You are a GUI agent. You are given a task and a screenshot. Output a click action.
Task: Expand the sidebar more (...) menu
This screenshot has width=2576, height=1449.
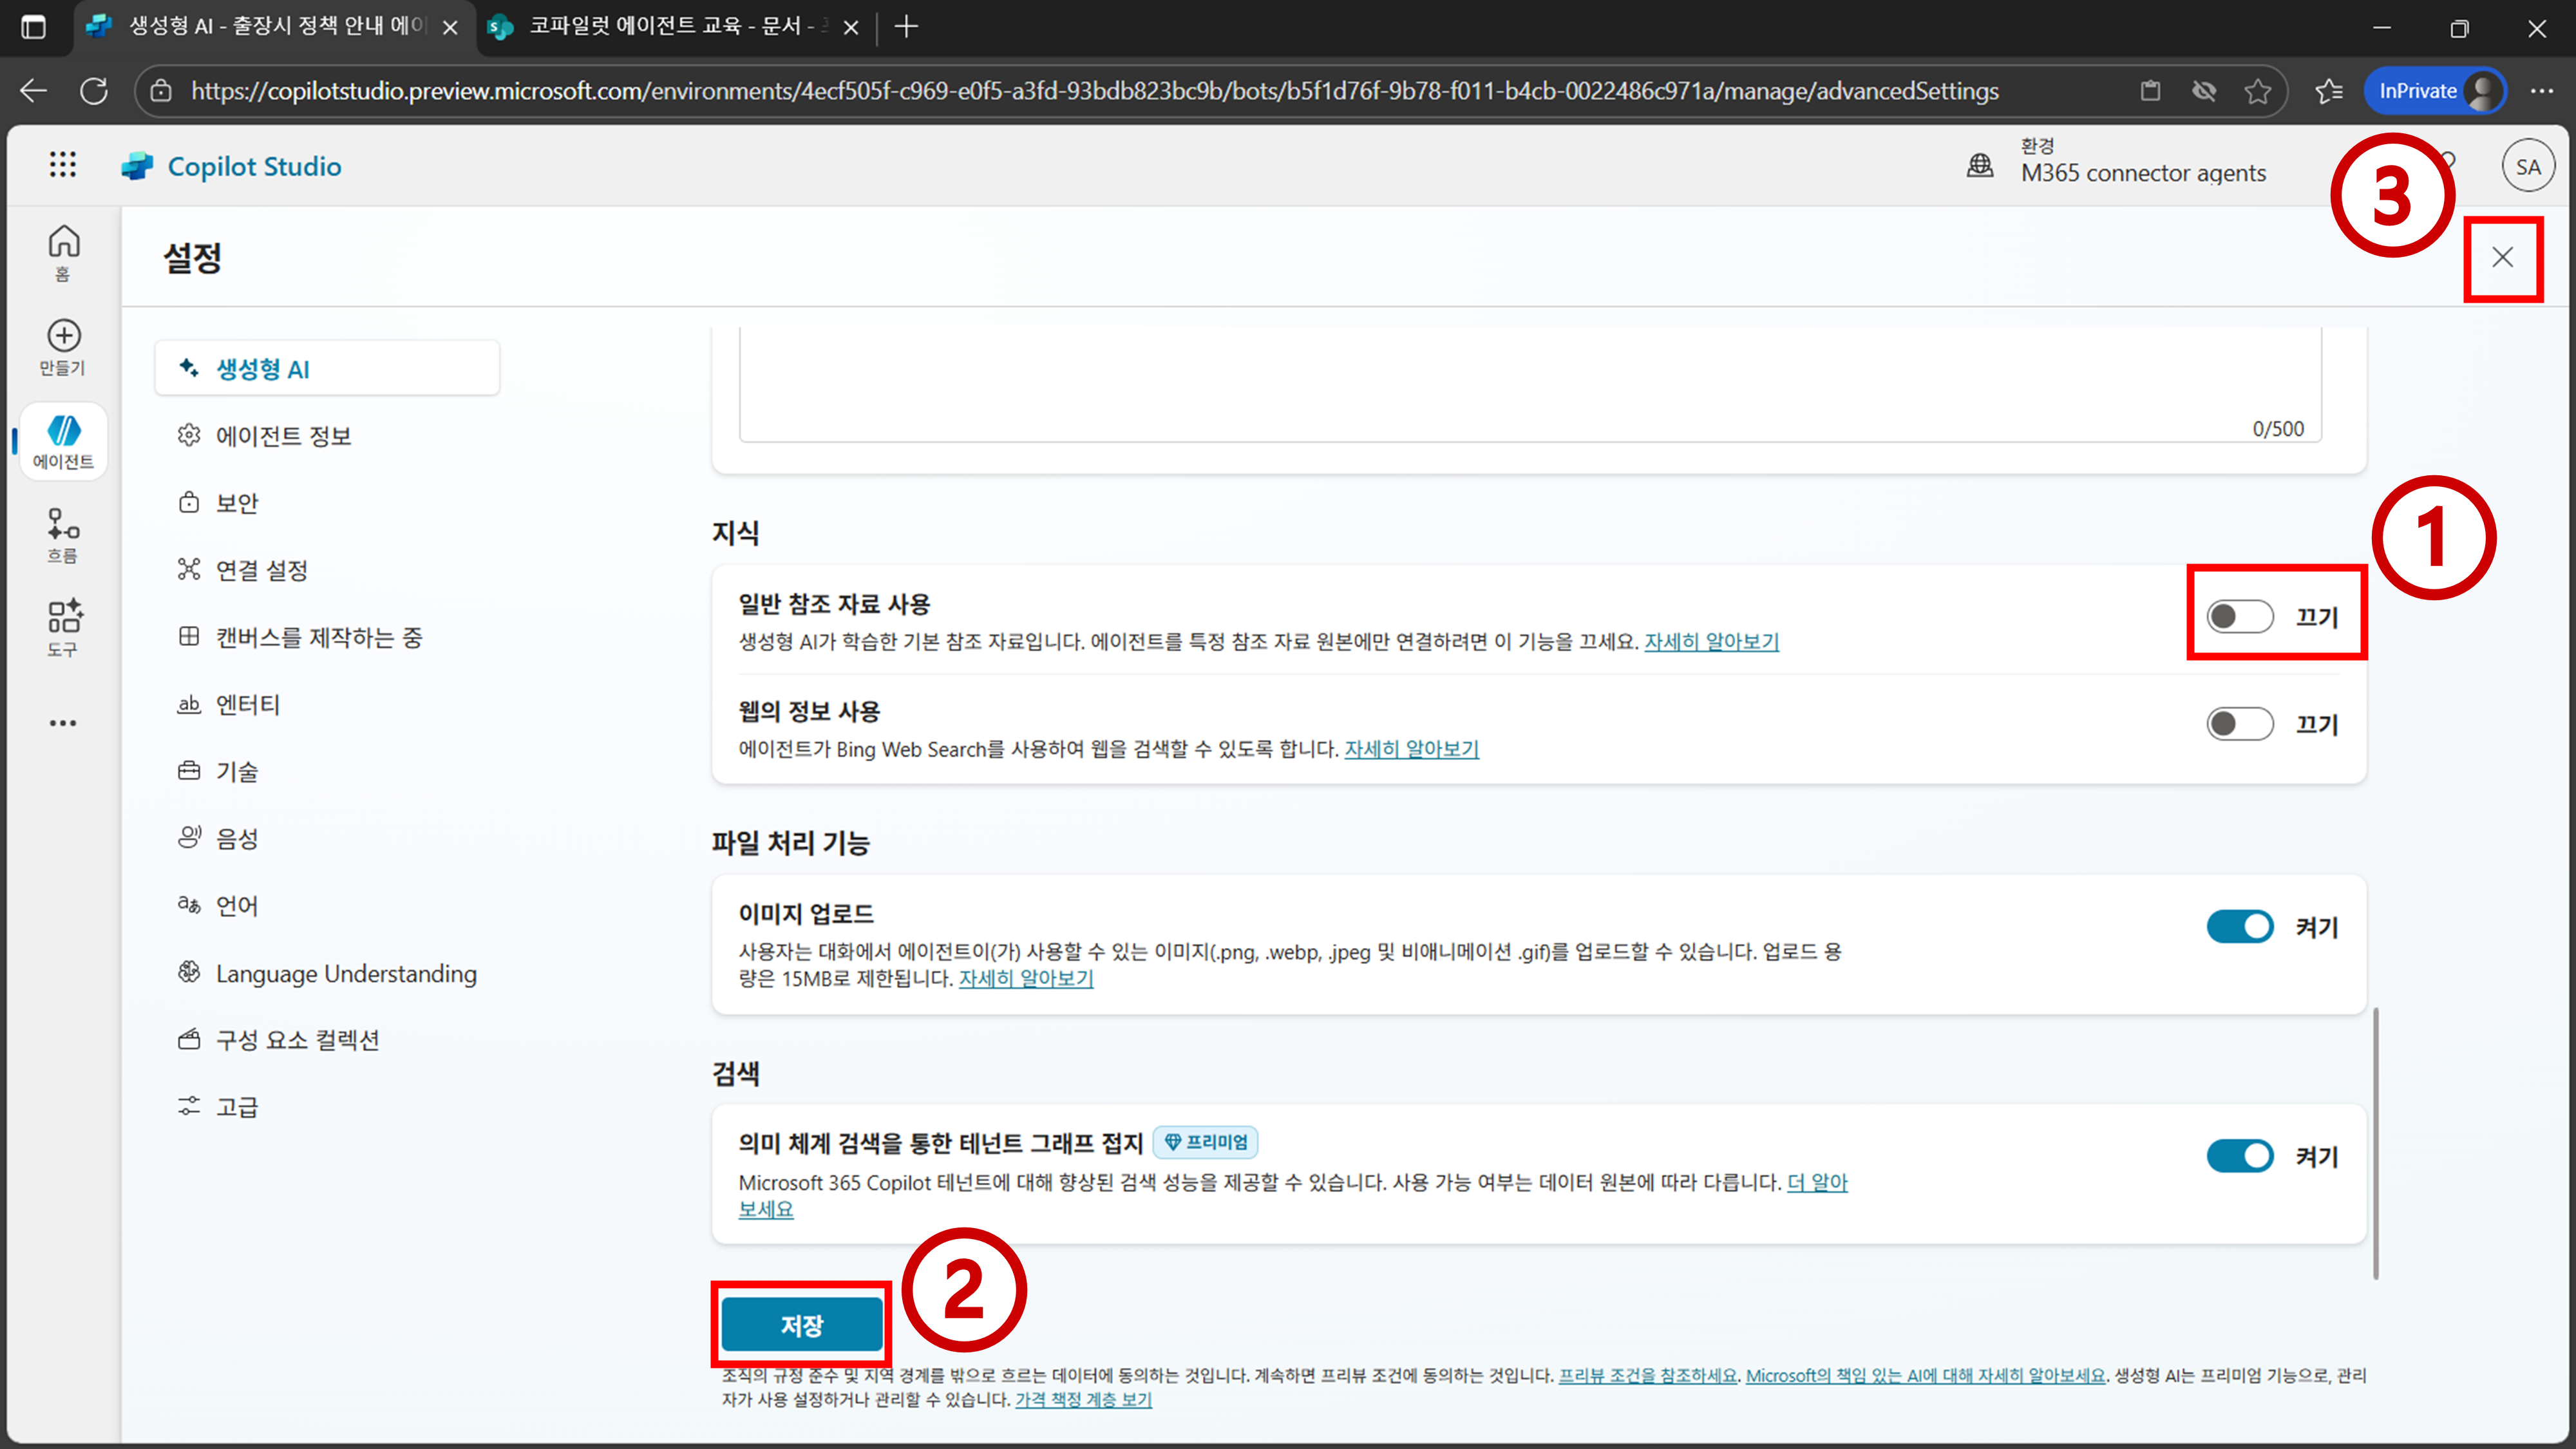point(63,722)
